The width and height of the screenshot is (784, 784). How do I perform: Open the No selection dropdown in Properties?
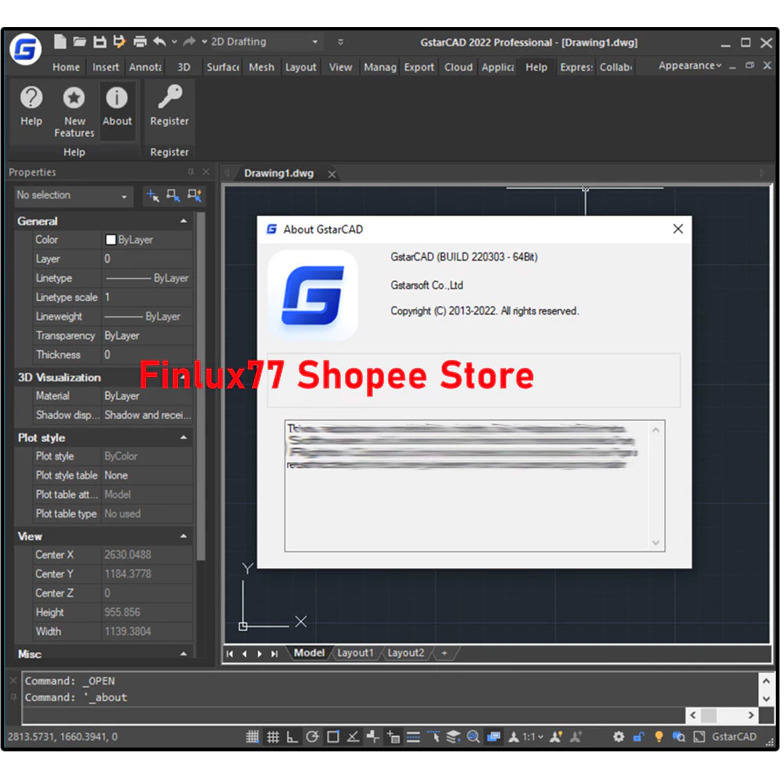pyautogui.click(x=72, y=196)
